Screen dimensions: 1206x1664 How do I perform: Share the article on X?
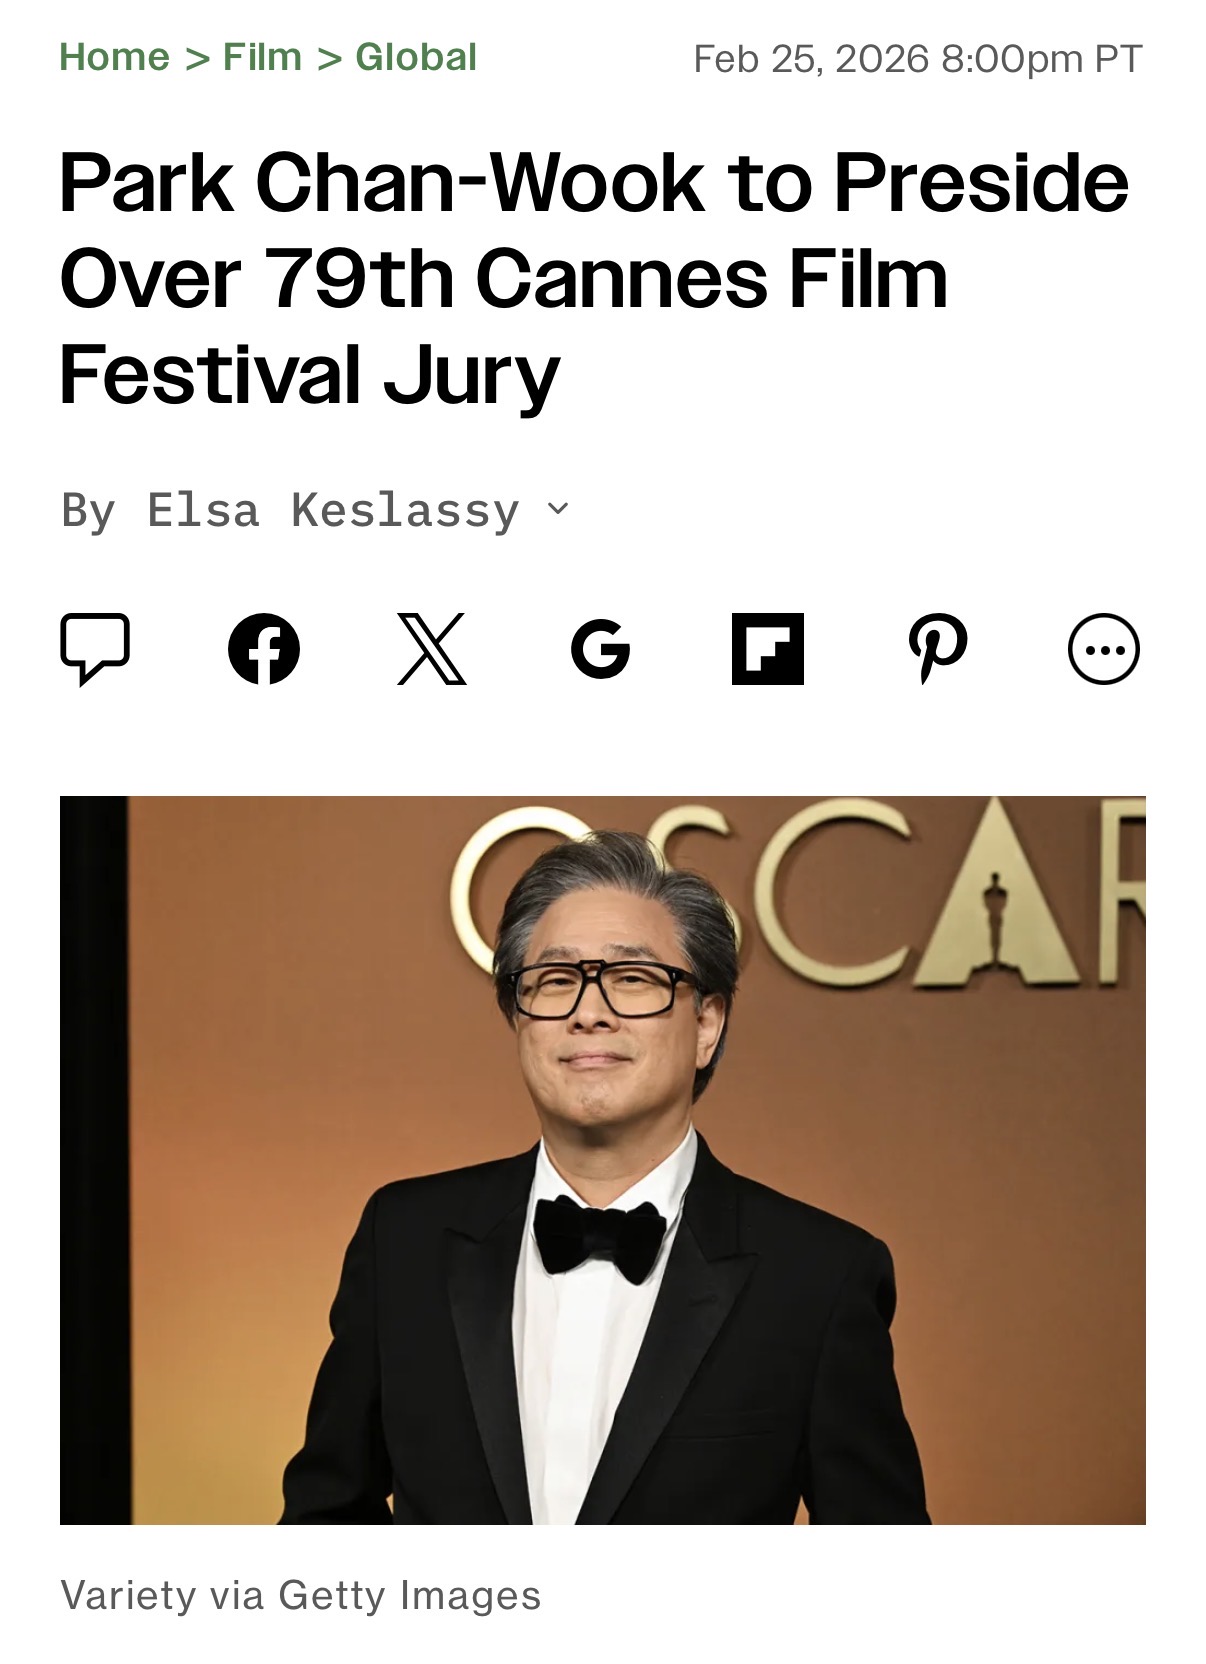click(432, 649)
